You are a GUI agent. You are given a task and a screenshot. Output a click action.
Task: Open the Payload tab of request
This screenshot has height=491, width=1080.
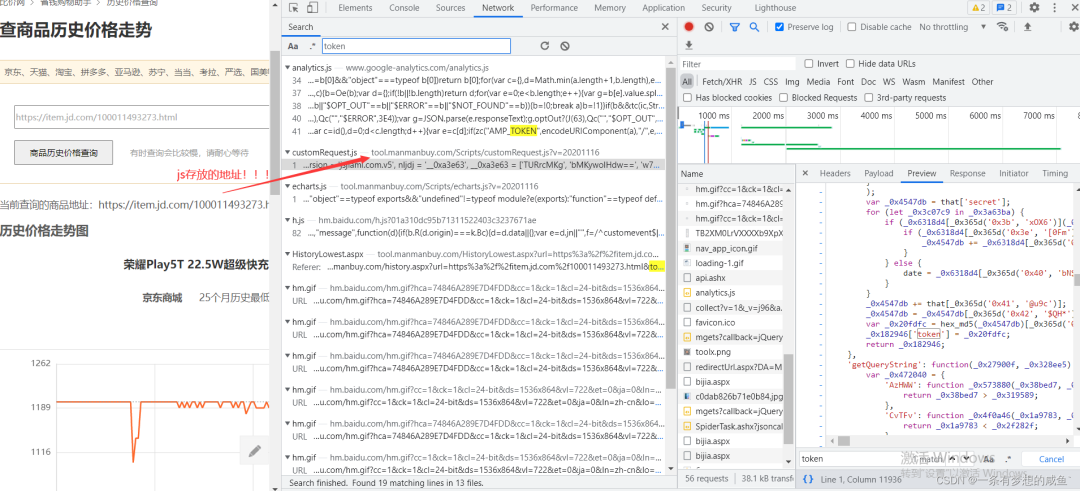pos(878,174)
